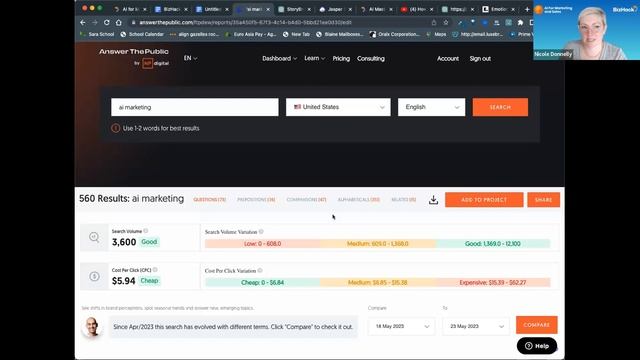This screenshot has height=360, width=640.
Task: Select the Alphabeticals results tab
Action: 358,200
